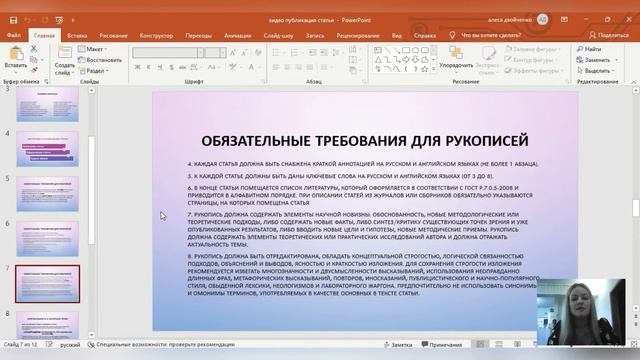Increase font size with the larger A icon
The width and height of the screenshot is (640, 360).
pyautogui.click(x=233, y=53)
